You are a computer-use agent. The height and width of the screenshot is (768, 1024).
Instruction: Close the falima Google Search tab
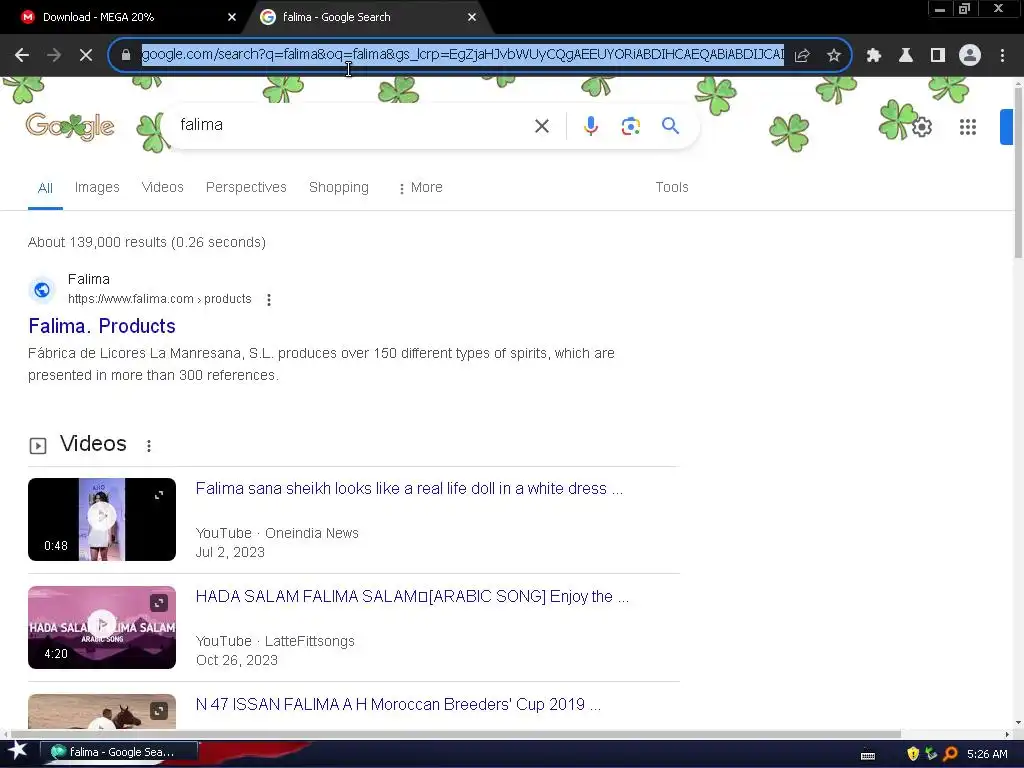[472, 17]
